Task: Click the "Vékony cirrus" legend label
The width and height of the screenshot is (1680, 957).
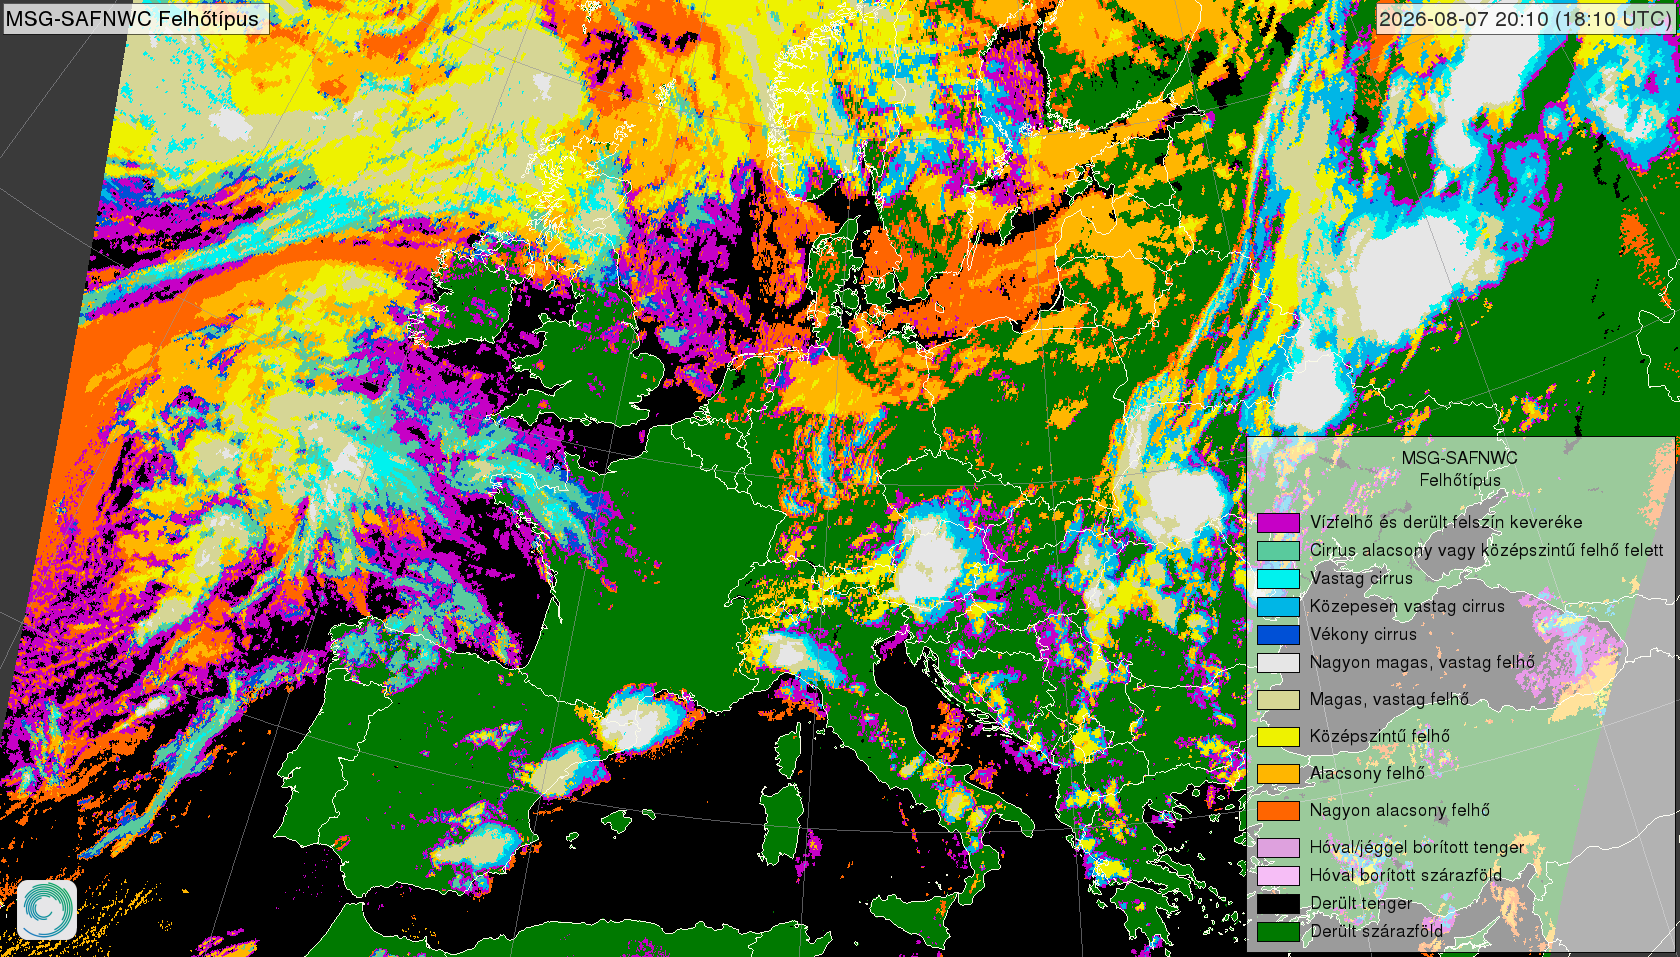Action: coord(1363,634)
